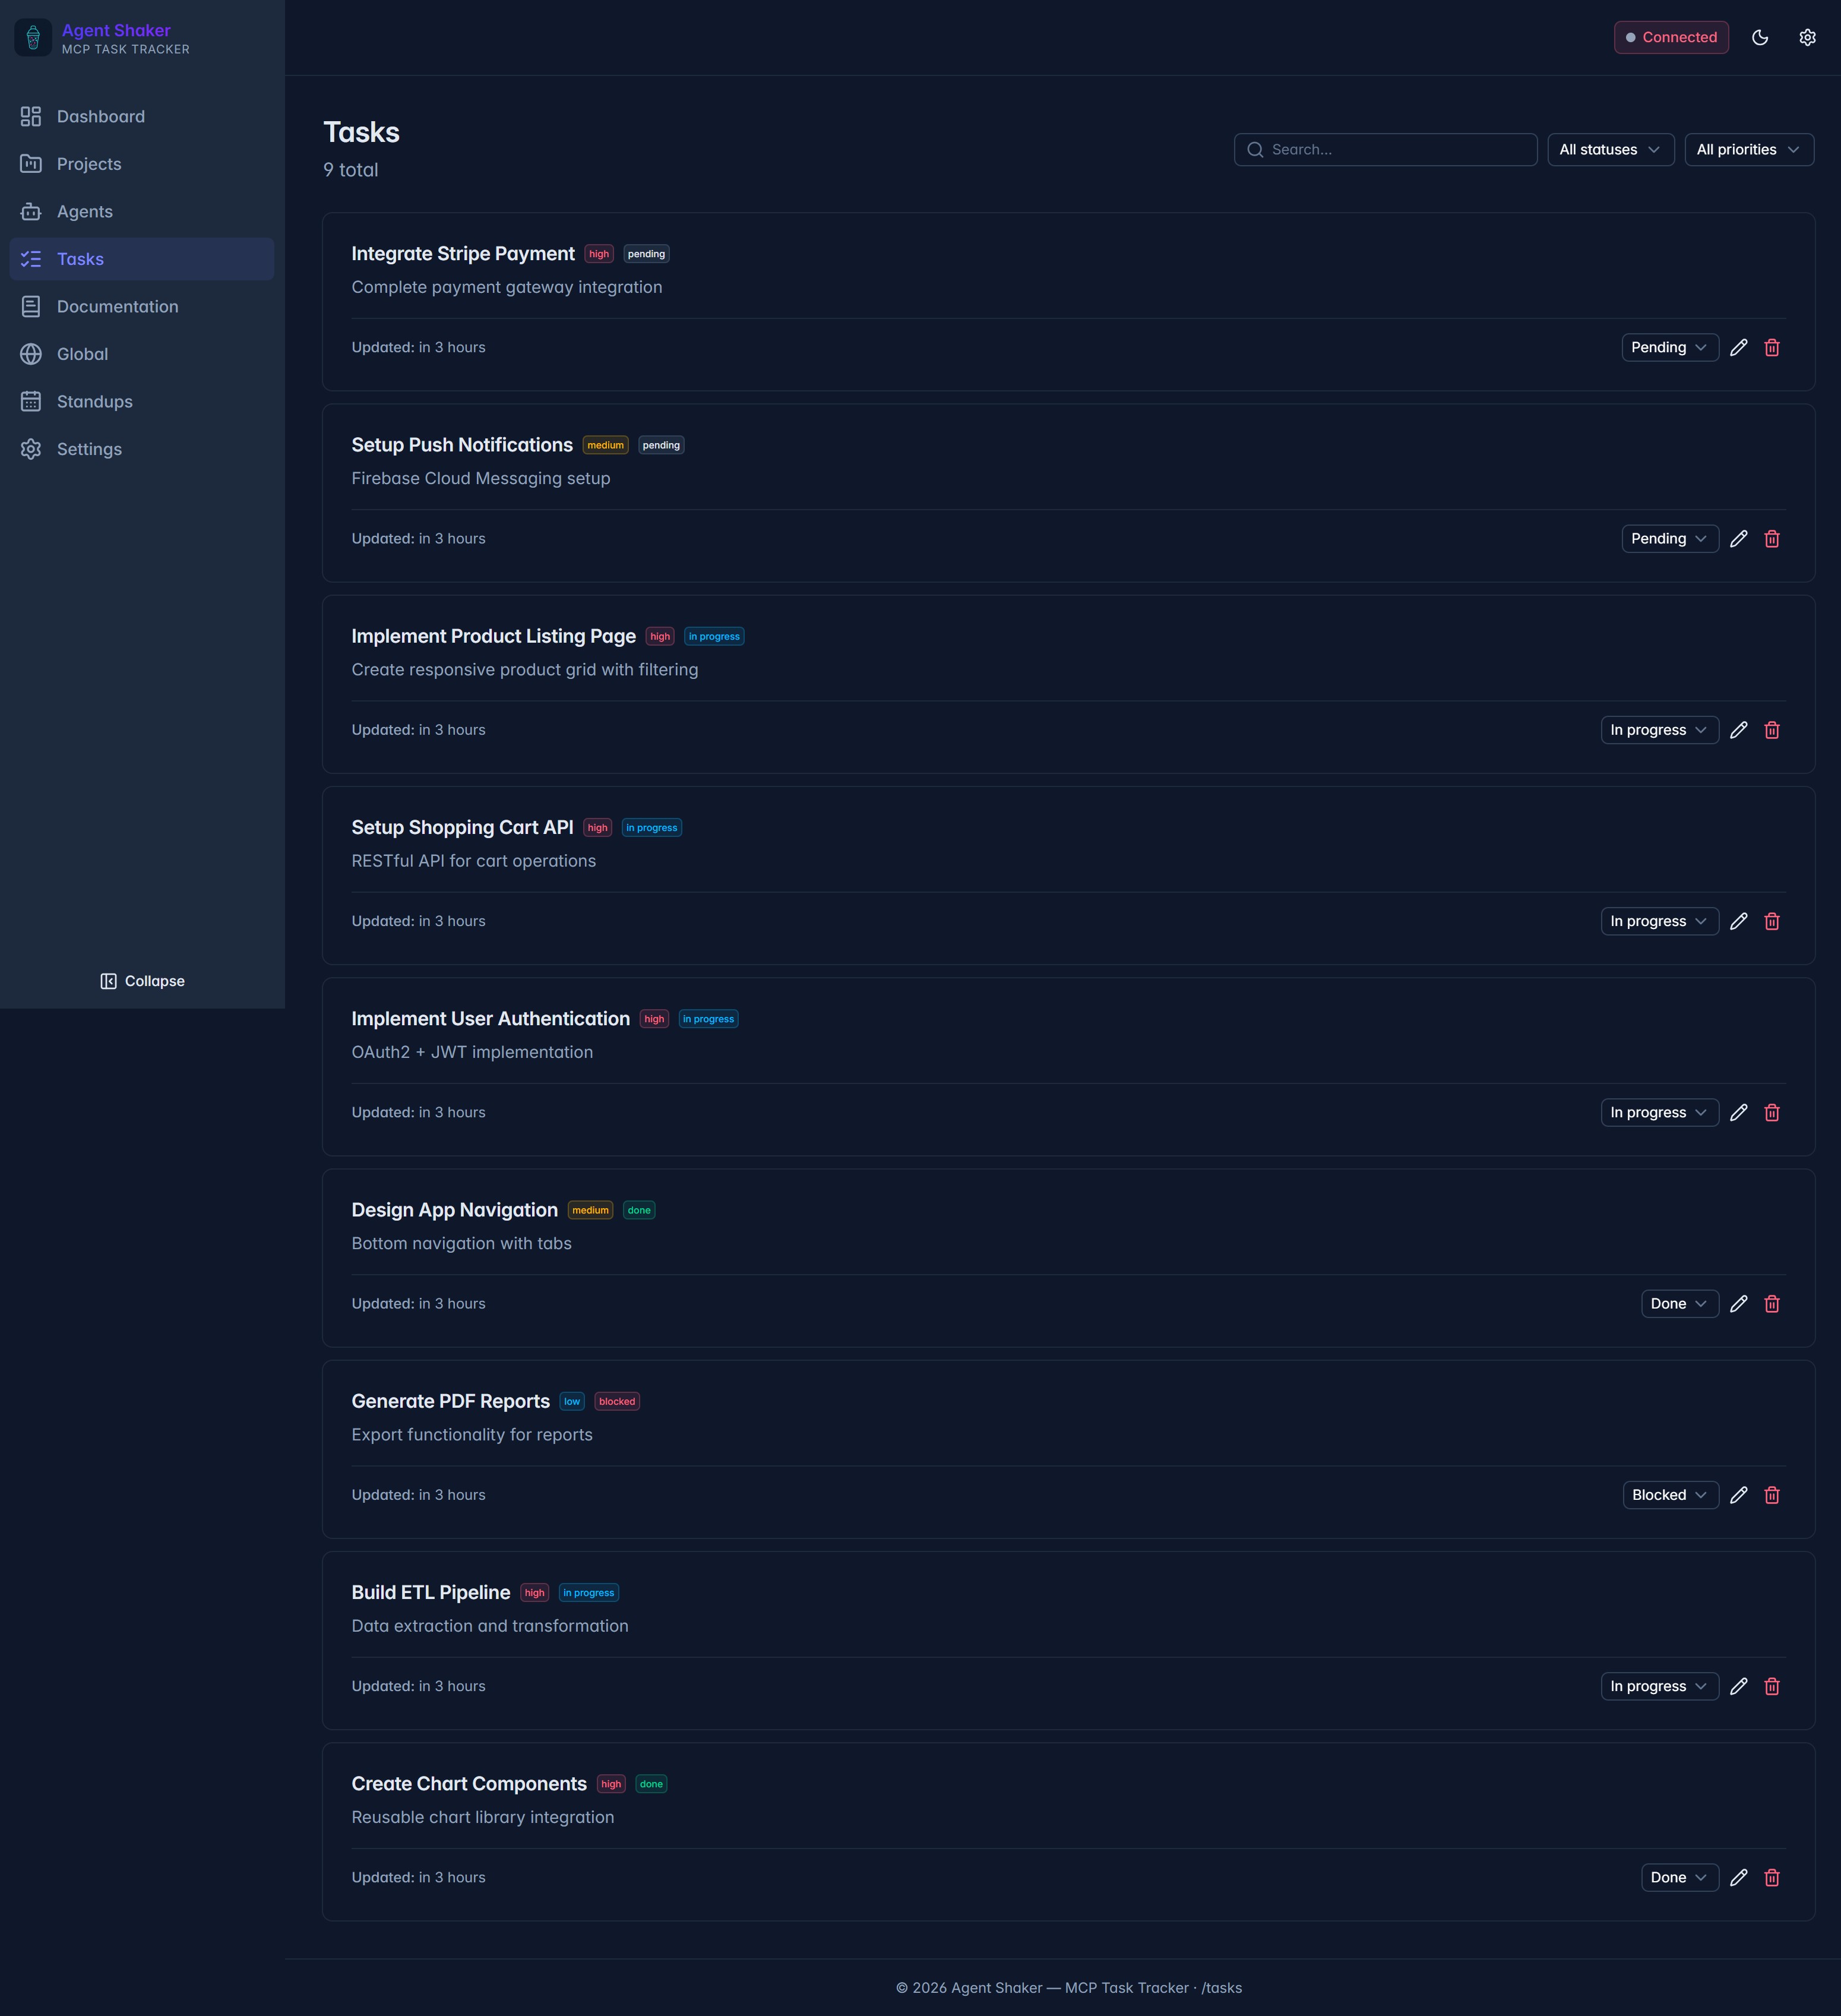Toggle dark mode moon icon

[1760, 37]
